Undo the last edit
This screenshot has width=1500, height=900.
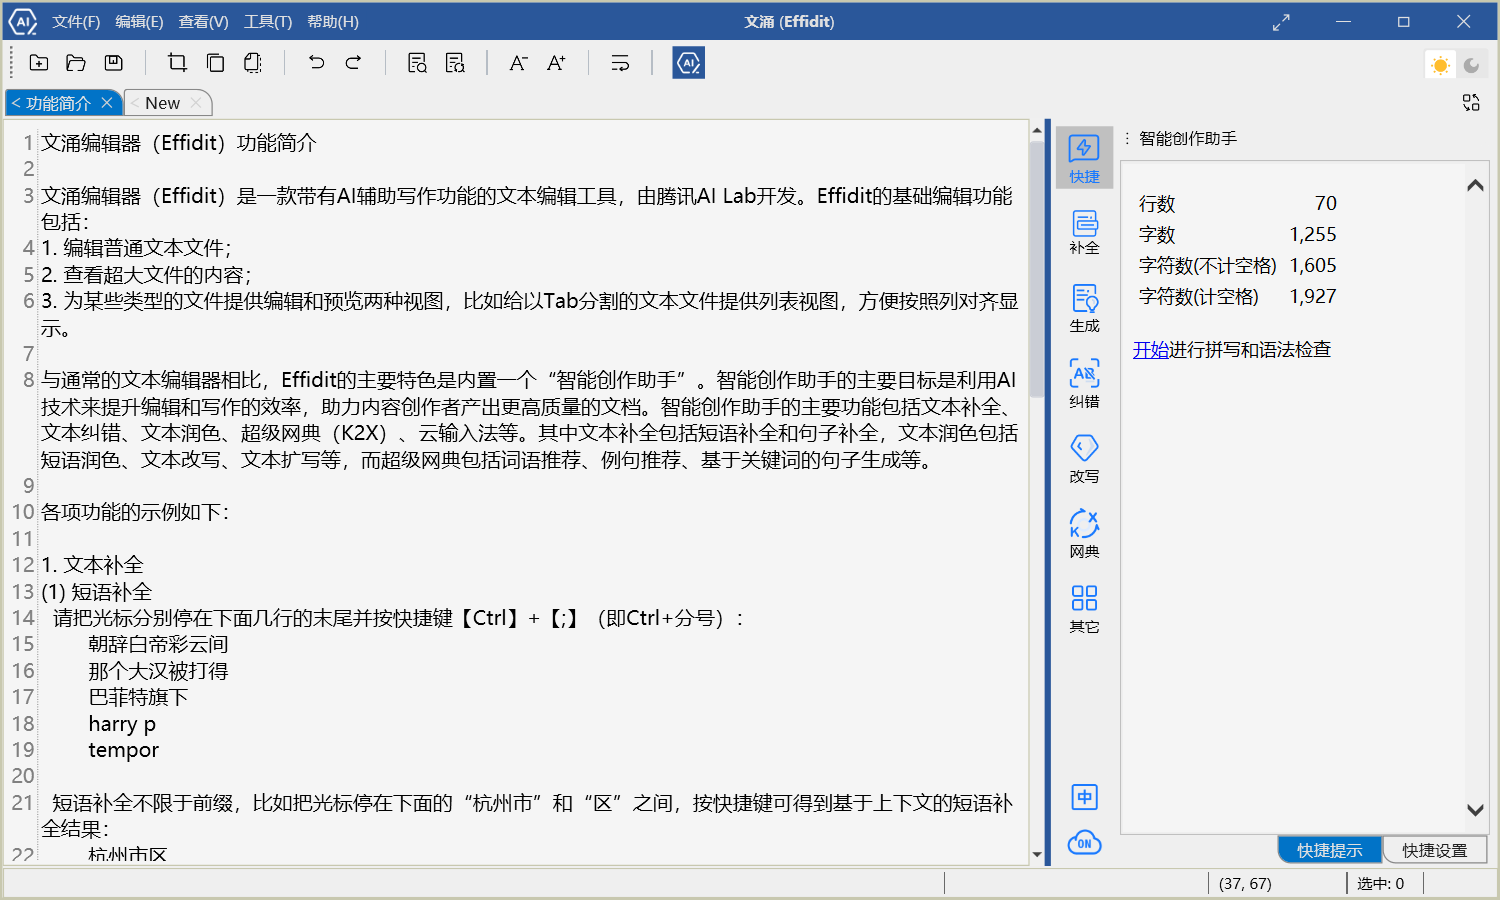point(316,63)
